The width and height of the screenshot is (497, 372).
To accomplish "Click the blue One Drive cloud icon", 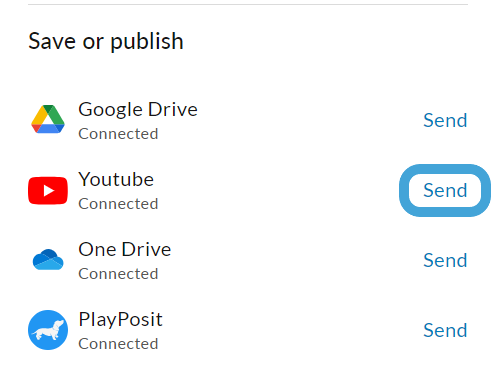I will click(x=48, y=259).
